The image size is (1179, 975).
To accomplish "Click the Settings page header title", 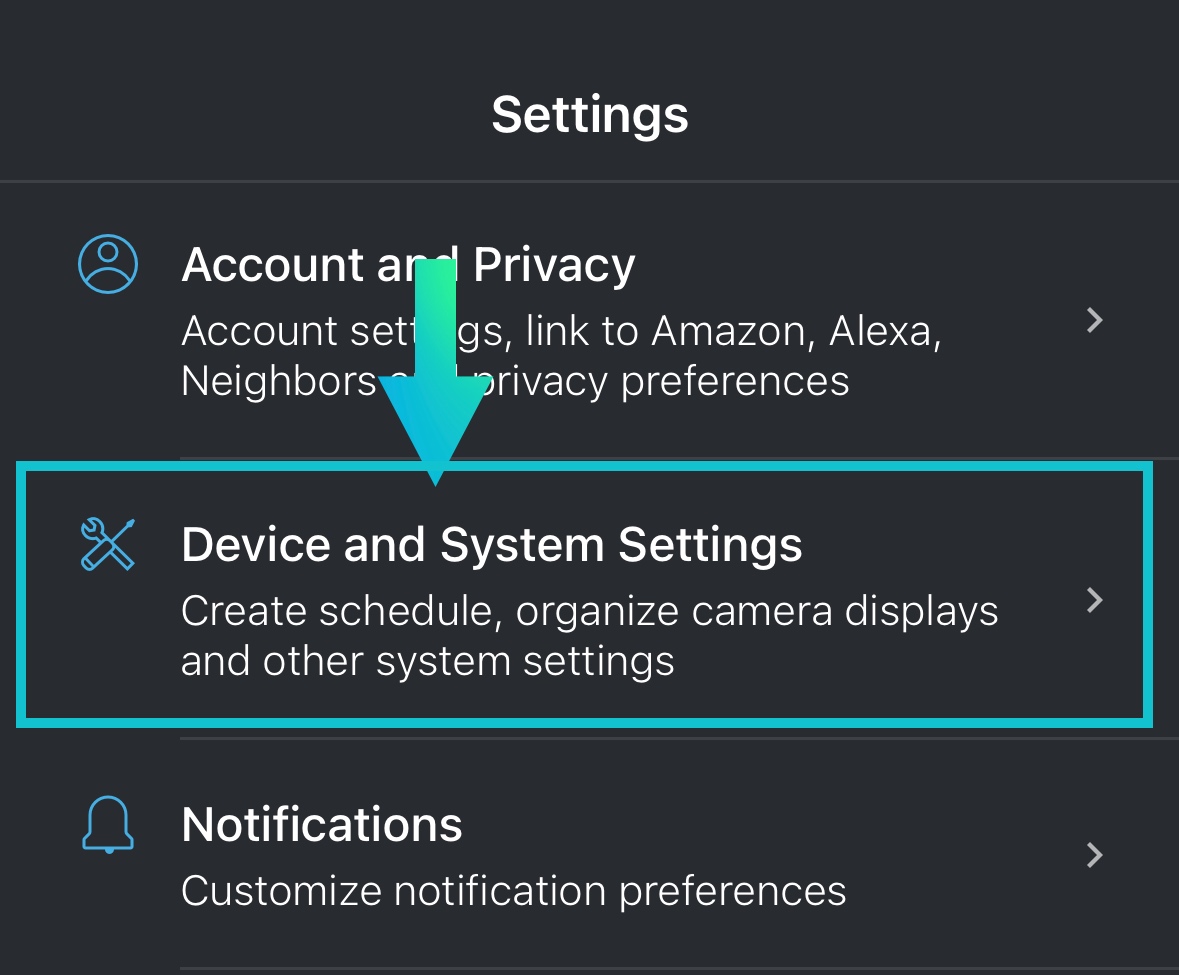I will point(590,115).
